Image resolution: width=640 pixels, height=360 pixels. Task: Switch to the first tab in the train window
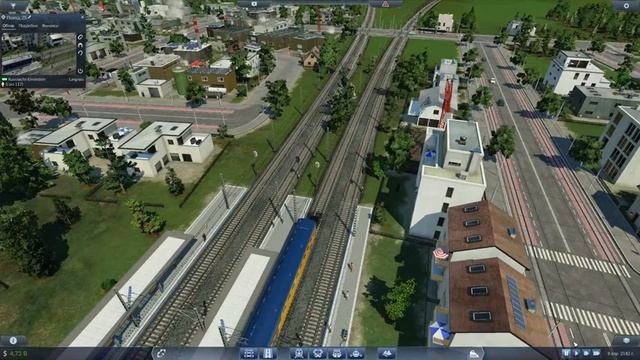click(x=8, y=26)
